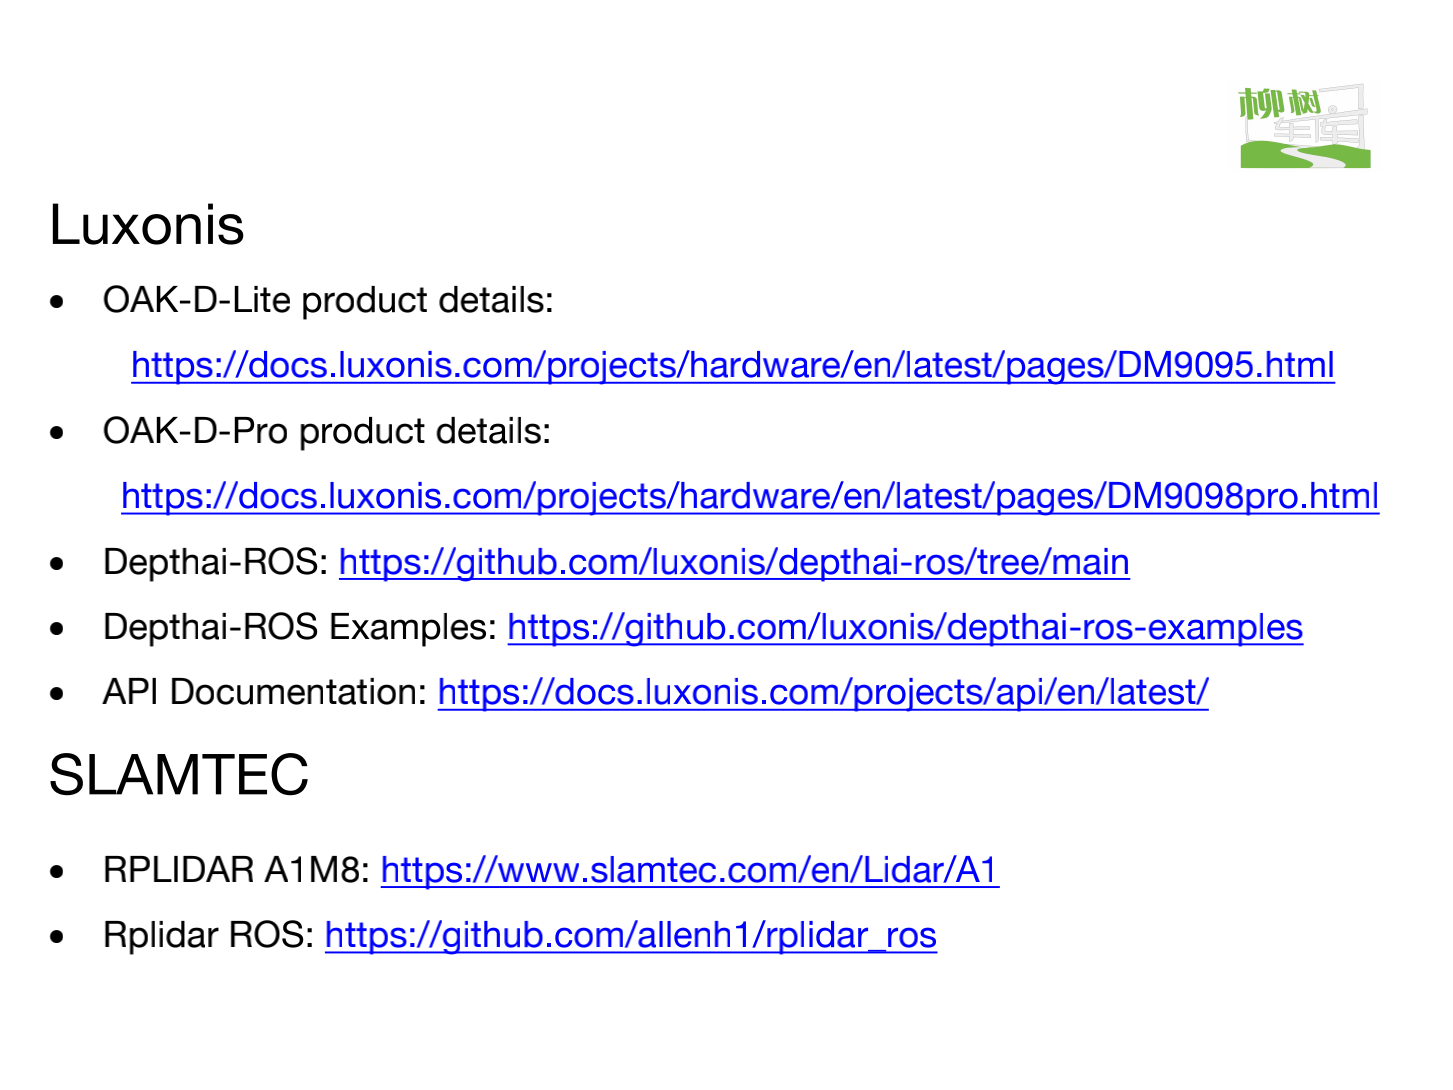This screenshot has width=1453, height=1090.
Task: Click the bullet before RPLIDAR A1M8 item
Action: click(58, 872)
